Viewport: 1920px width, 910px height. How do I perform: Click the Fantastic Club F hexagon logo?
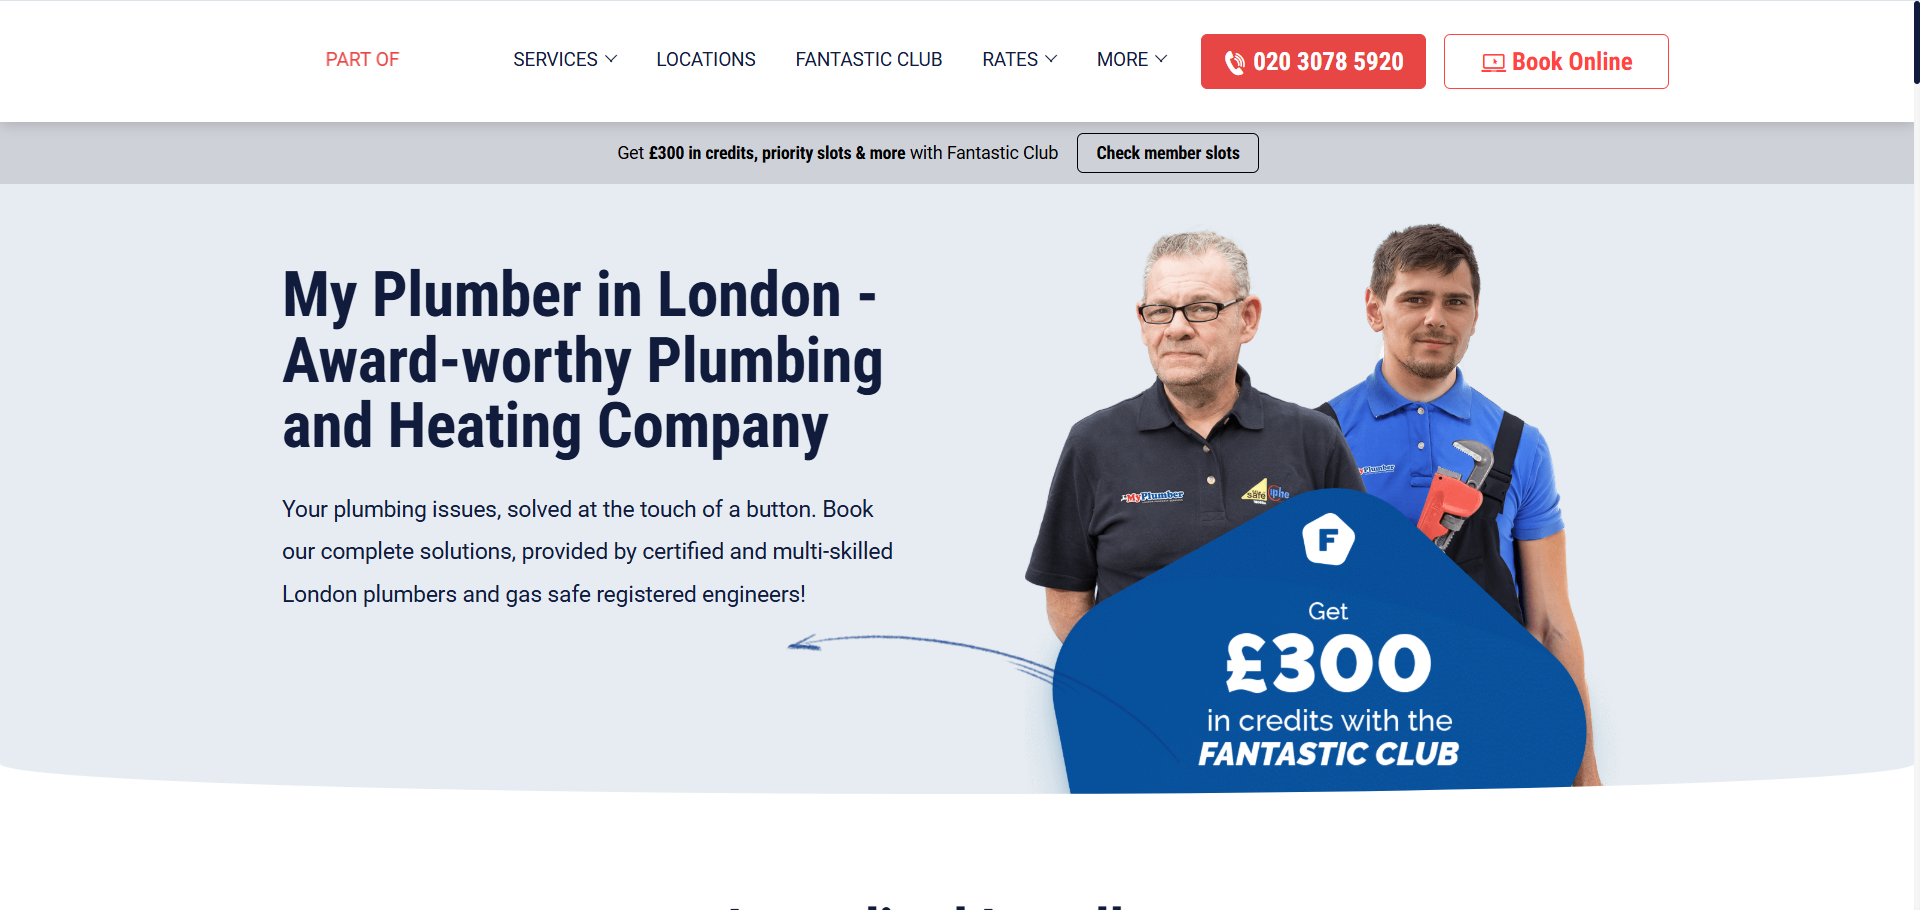[x=1328, y=539]
